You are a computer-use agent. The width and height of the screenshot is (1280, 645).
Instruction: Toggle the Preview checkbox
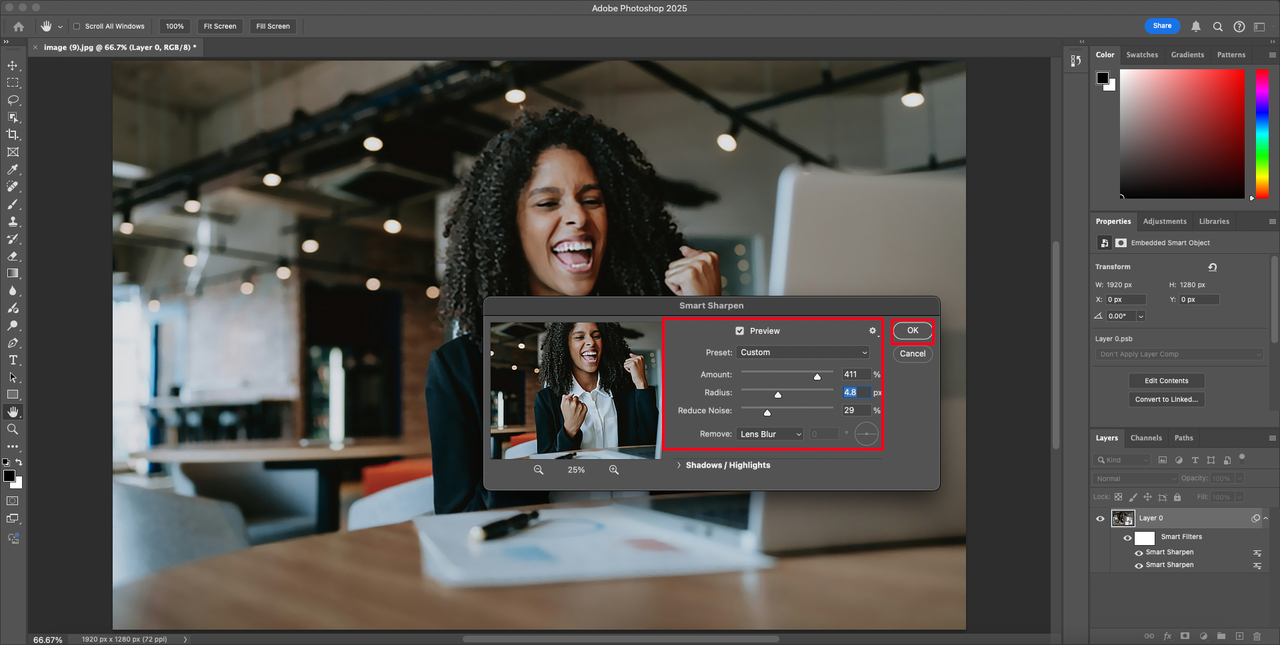click(x=740, y=331)
